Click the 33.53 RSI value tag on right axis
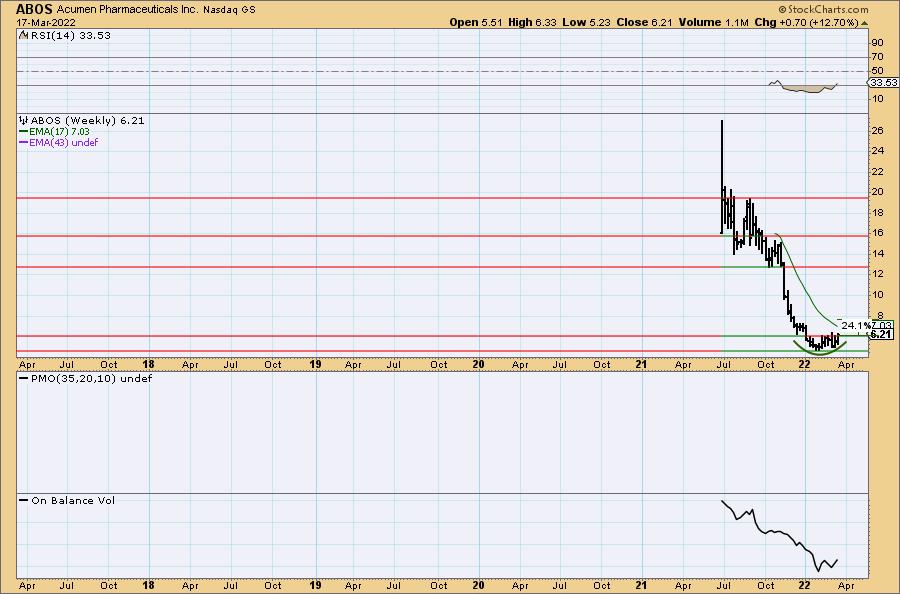 (883, 83)
